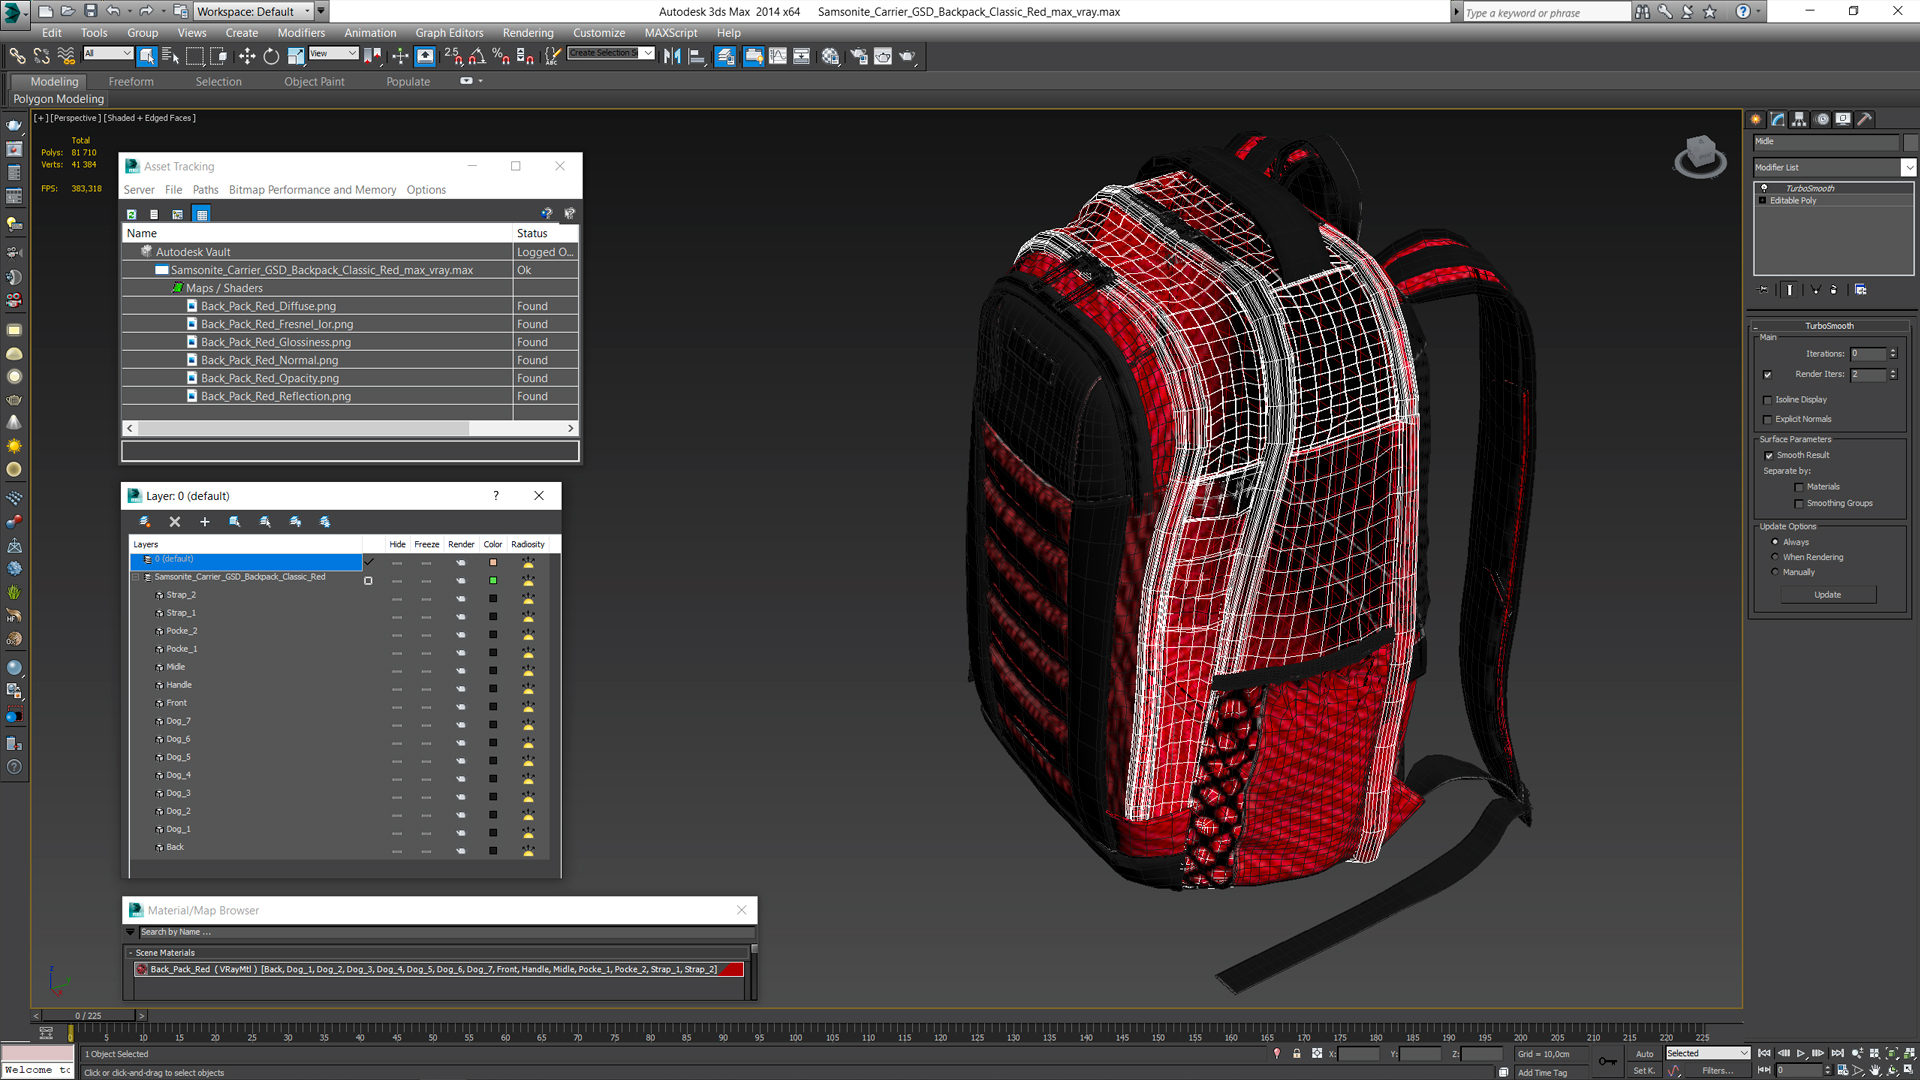
Task: Select When Rendering update option
Action: click(x=1775, y=557)
